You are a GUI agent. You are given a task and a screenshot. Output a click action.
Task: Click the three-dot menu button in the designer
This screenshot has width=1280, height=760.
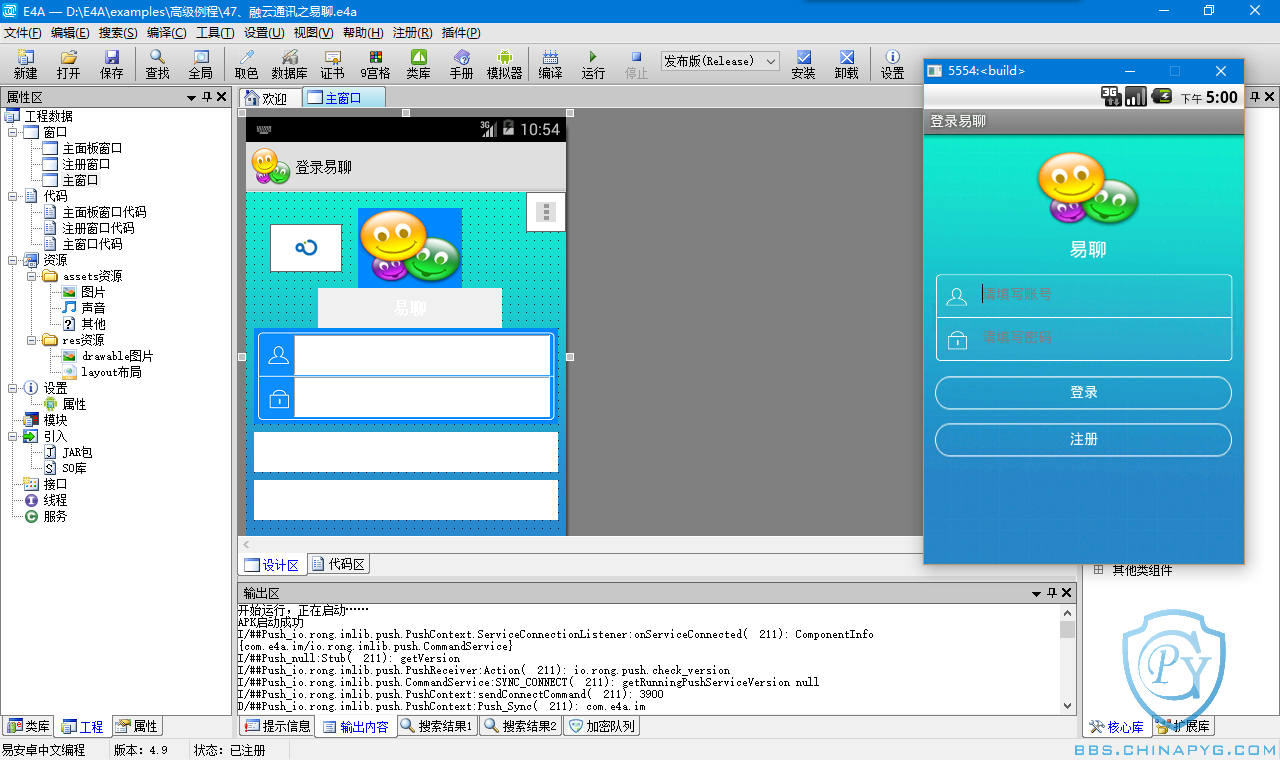click(x=545, y=212)
